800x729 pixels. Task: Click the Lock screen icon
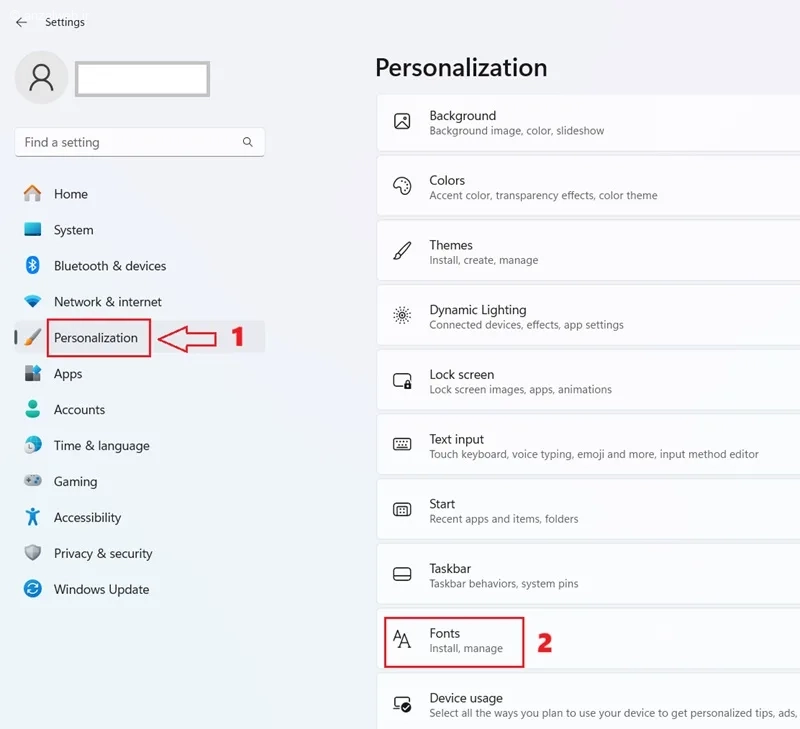[402, 381]
